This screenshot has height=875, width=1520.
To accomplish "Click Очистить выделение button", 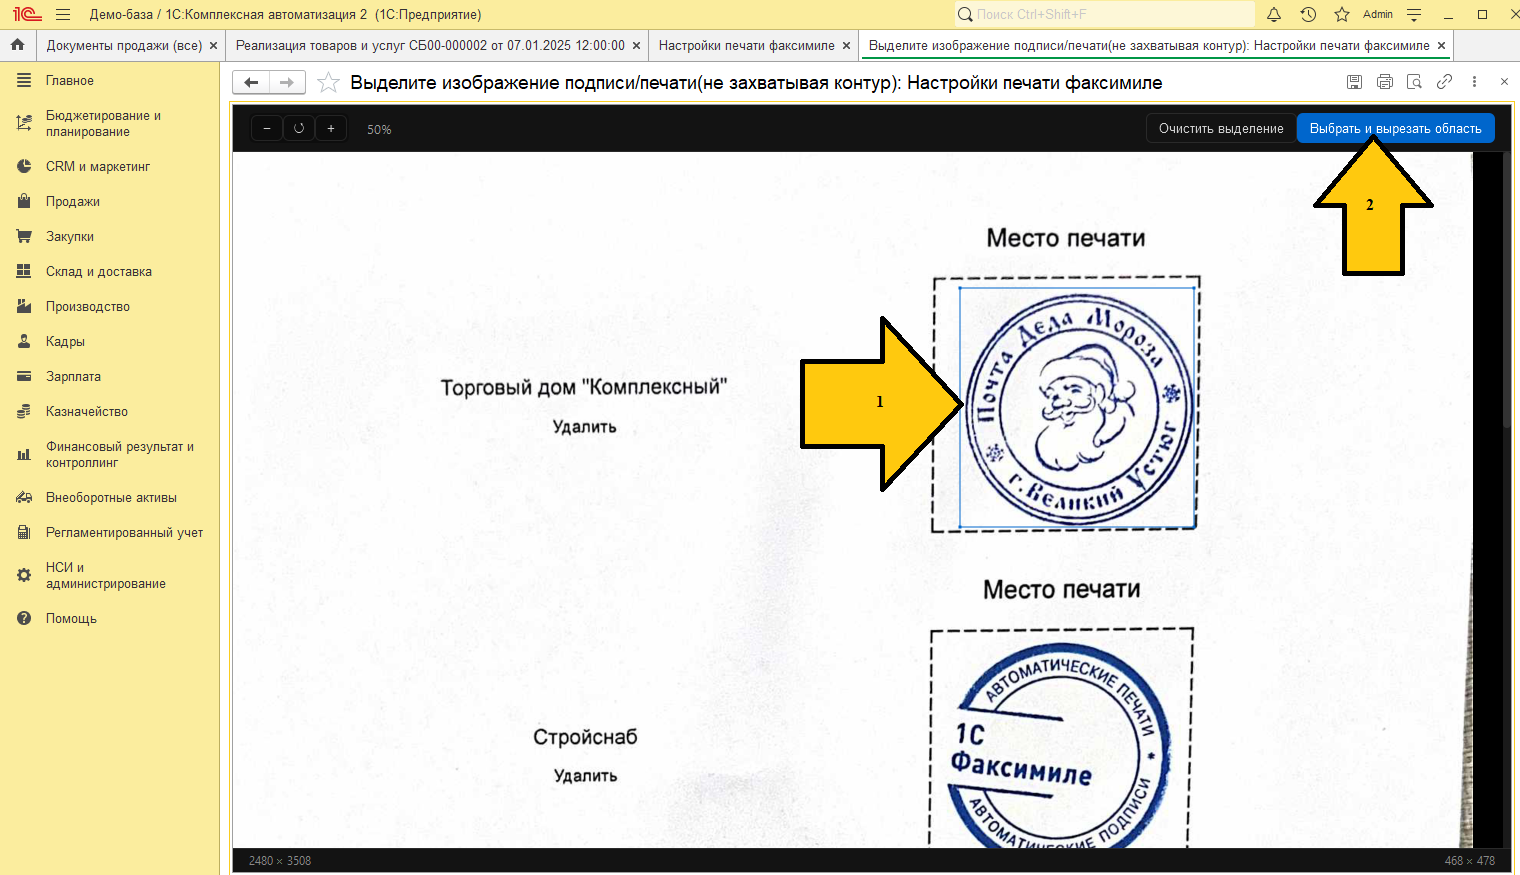I will pyautogui.click(x=1221, y=128).
